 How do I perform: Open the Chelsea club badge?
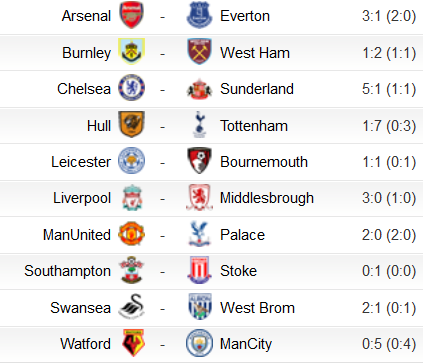point(132,88)
